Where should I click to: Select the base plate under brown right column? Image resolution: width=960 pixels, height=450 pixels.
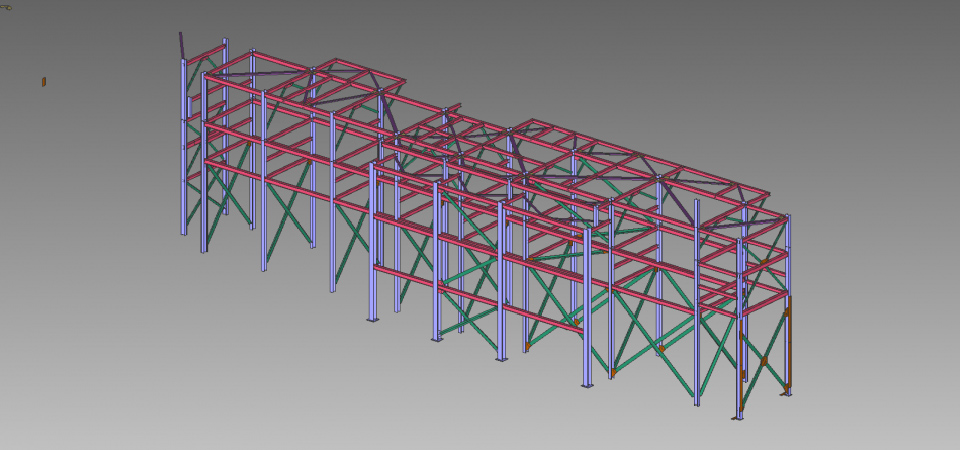[x=787, y=393]
